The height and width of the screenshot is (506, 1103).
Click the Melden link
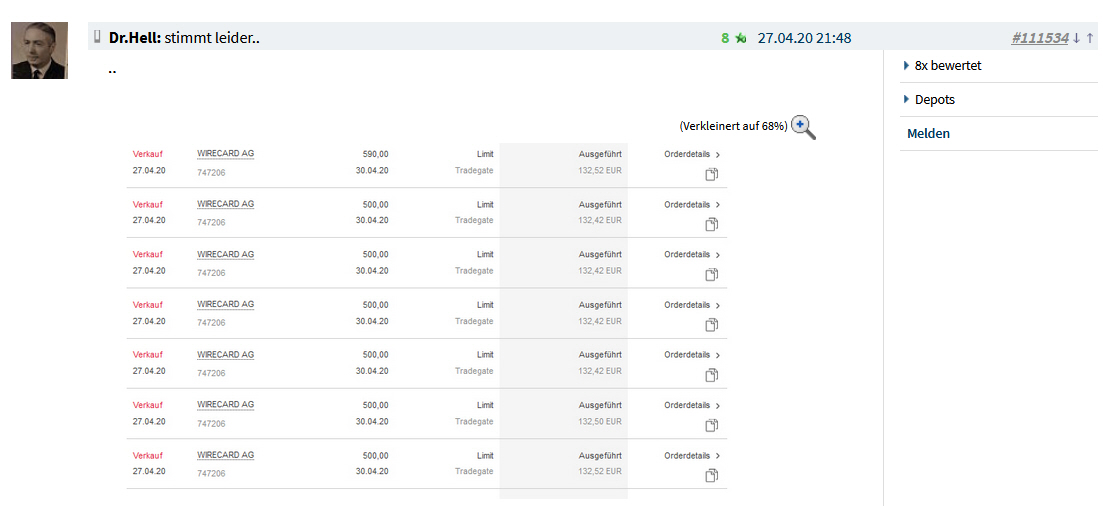[928, 133]
